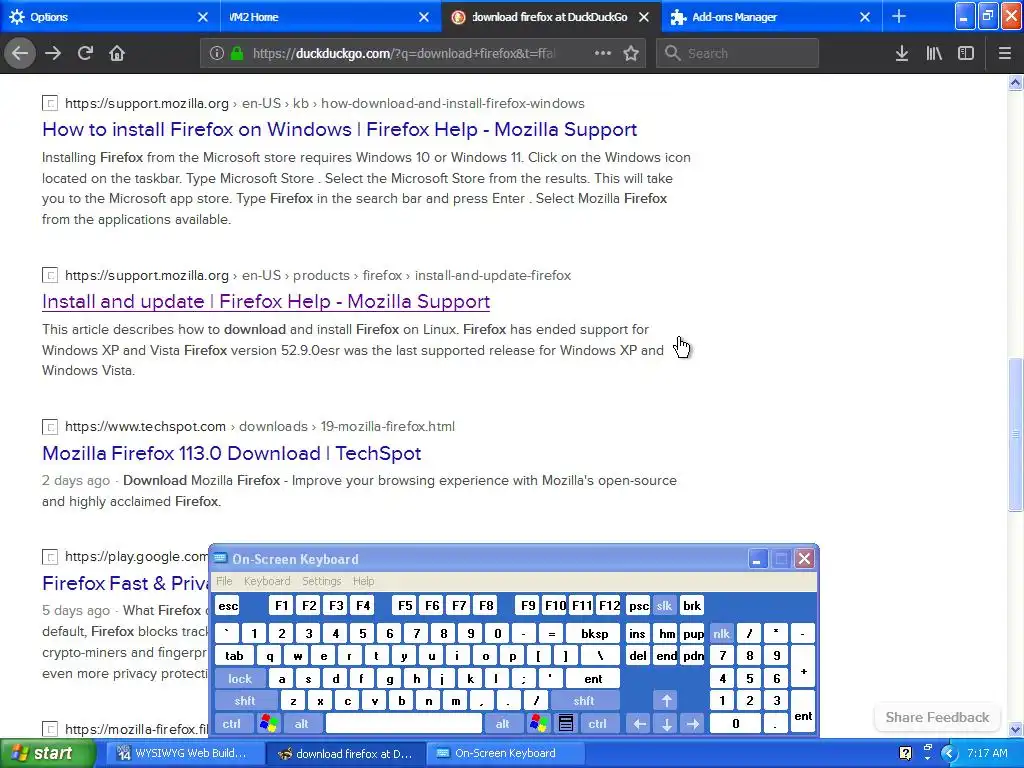
Task: Expand hidden tray icons arrow
Action: pyautogui.click(x=949, y=753)
